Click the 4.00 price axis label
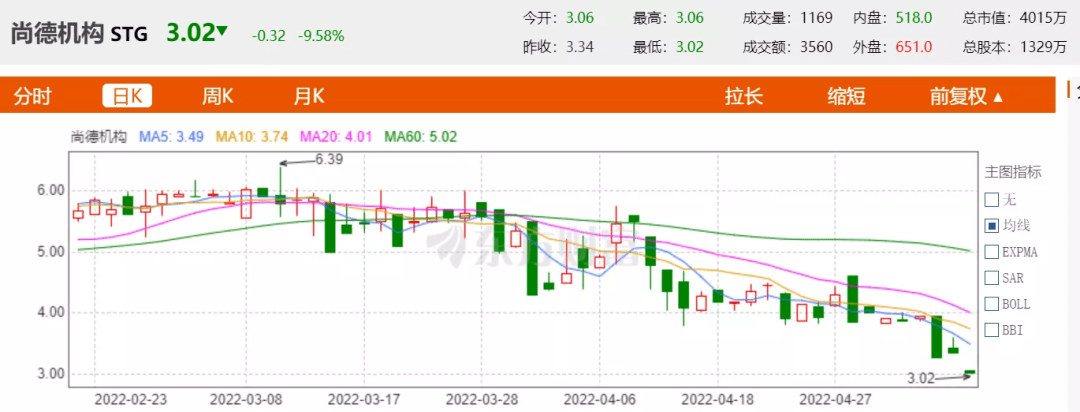The height and width of the screenshot is (412, 1080). tap(50, 313)
